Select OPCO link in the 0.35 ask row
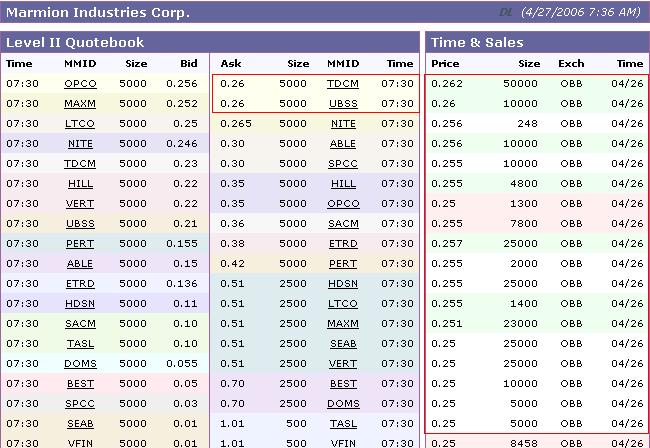Screen dimensions: 650x448 [343, 204]
